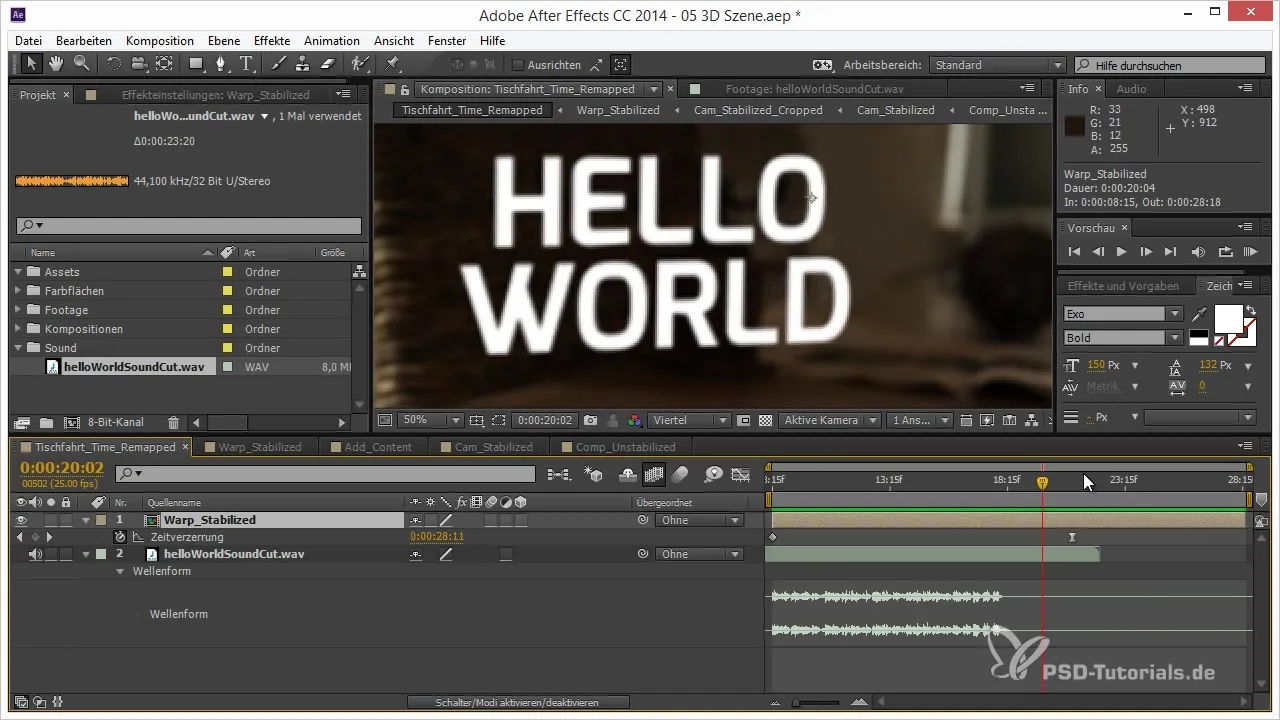Image resolution: width=1280 pixels, height=720 pixels.
Task: Select the Selection arrow tool
Action: point(32,64)
